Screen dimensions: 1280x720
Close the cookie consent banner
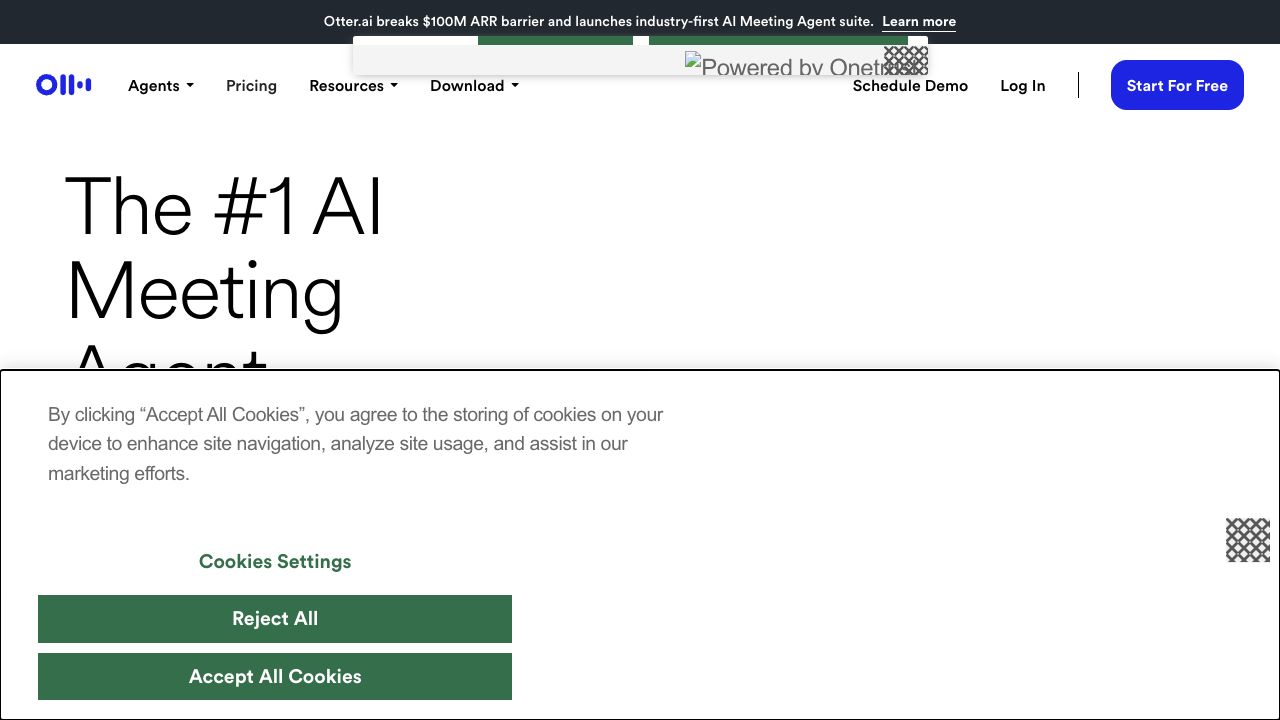[x=1247, y=540]
